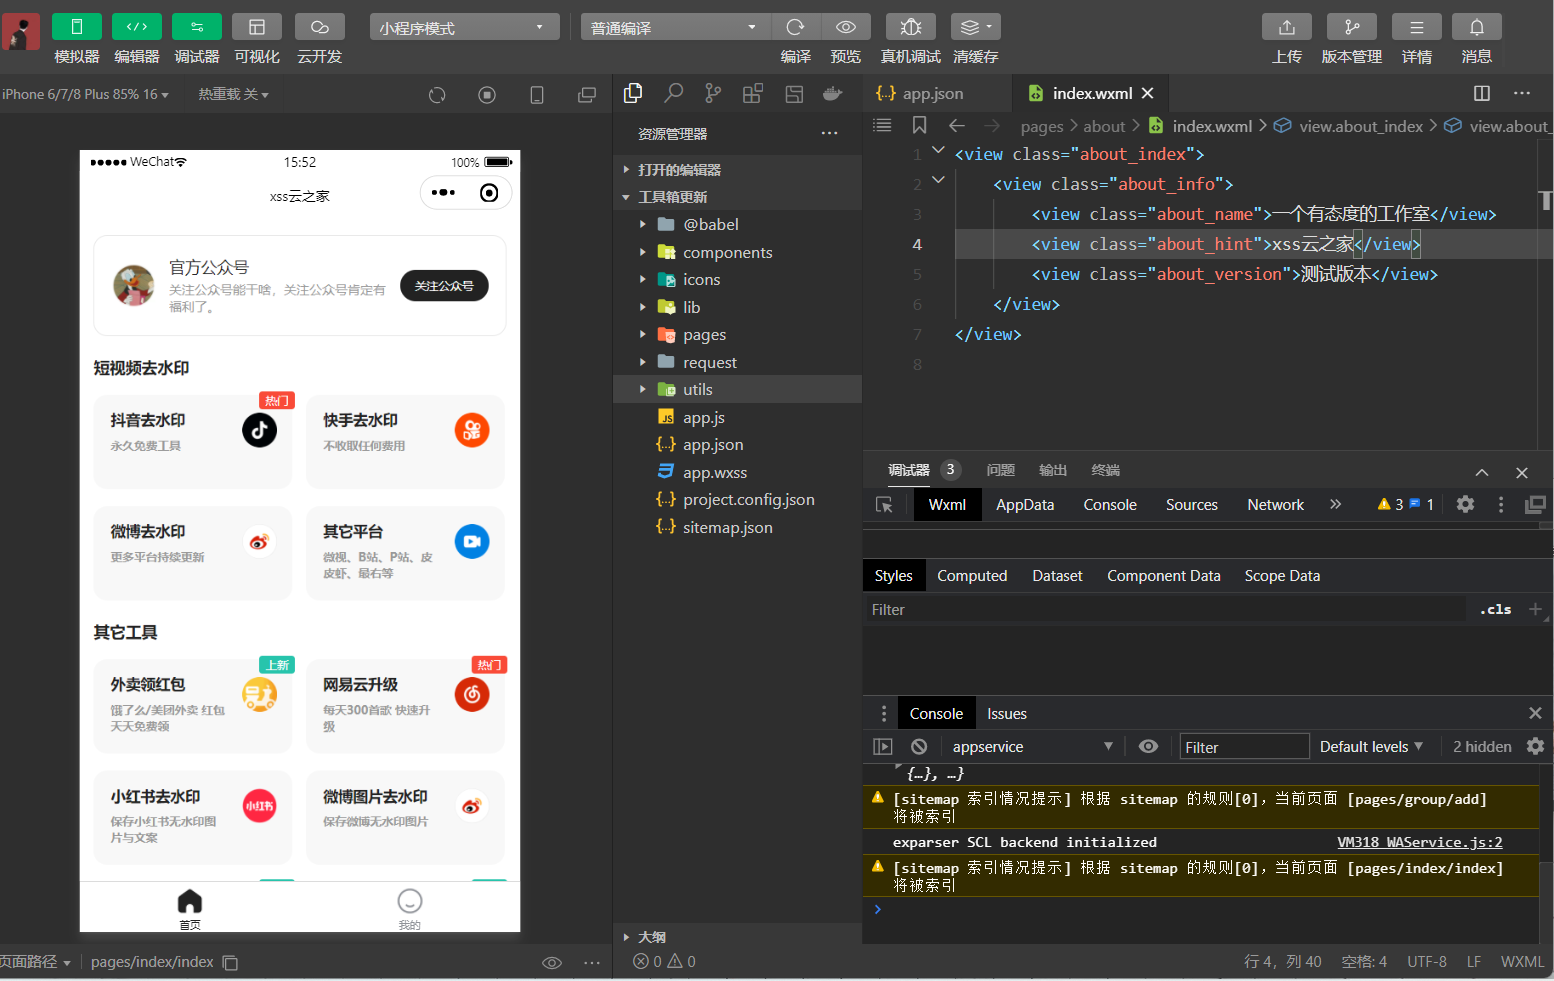
Task: Open the Default levels dropdown
Action: click(1371, 746)
